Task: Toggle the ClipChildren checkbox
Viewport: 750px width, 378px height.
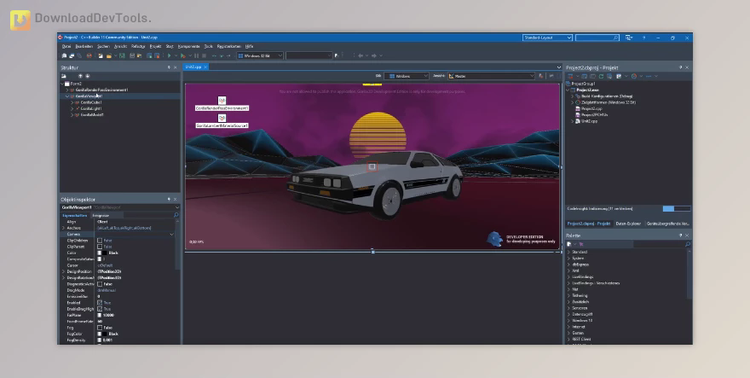Action: pyautogui.click(x=99, y=240)
